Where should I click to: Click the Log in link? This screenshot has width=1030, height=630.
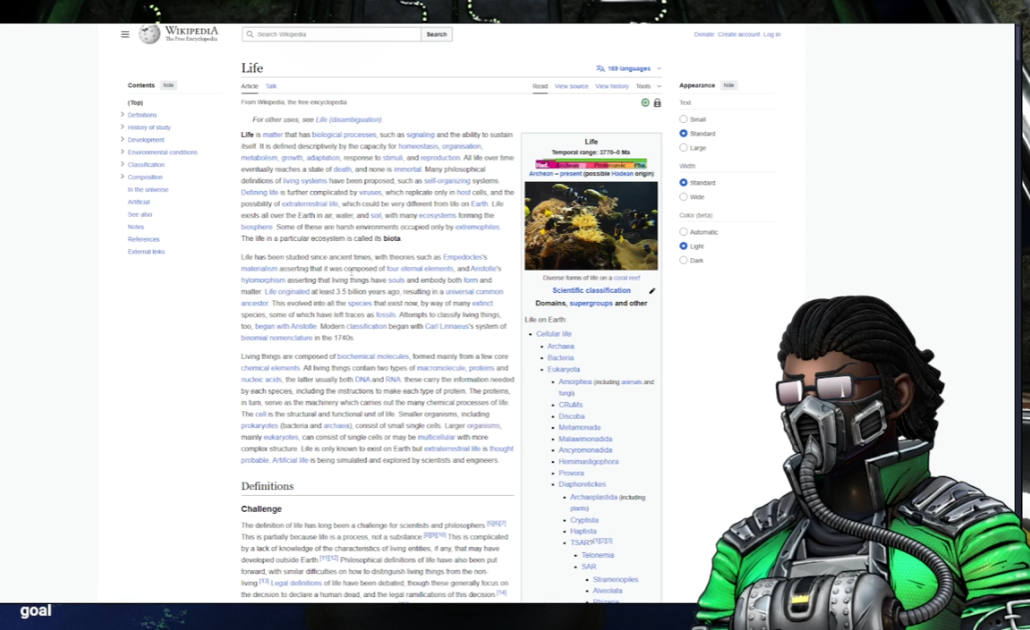pyautogui.click(x=772, y=34)
